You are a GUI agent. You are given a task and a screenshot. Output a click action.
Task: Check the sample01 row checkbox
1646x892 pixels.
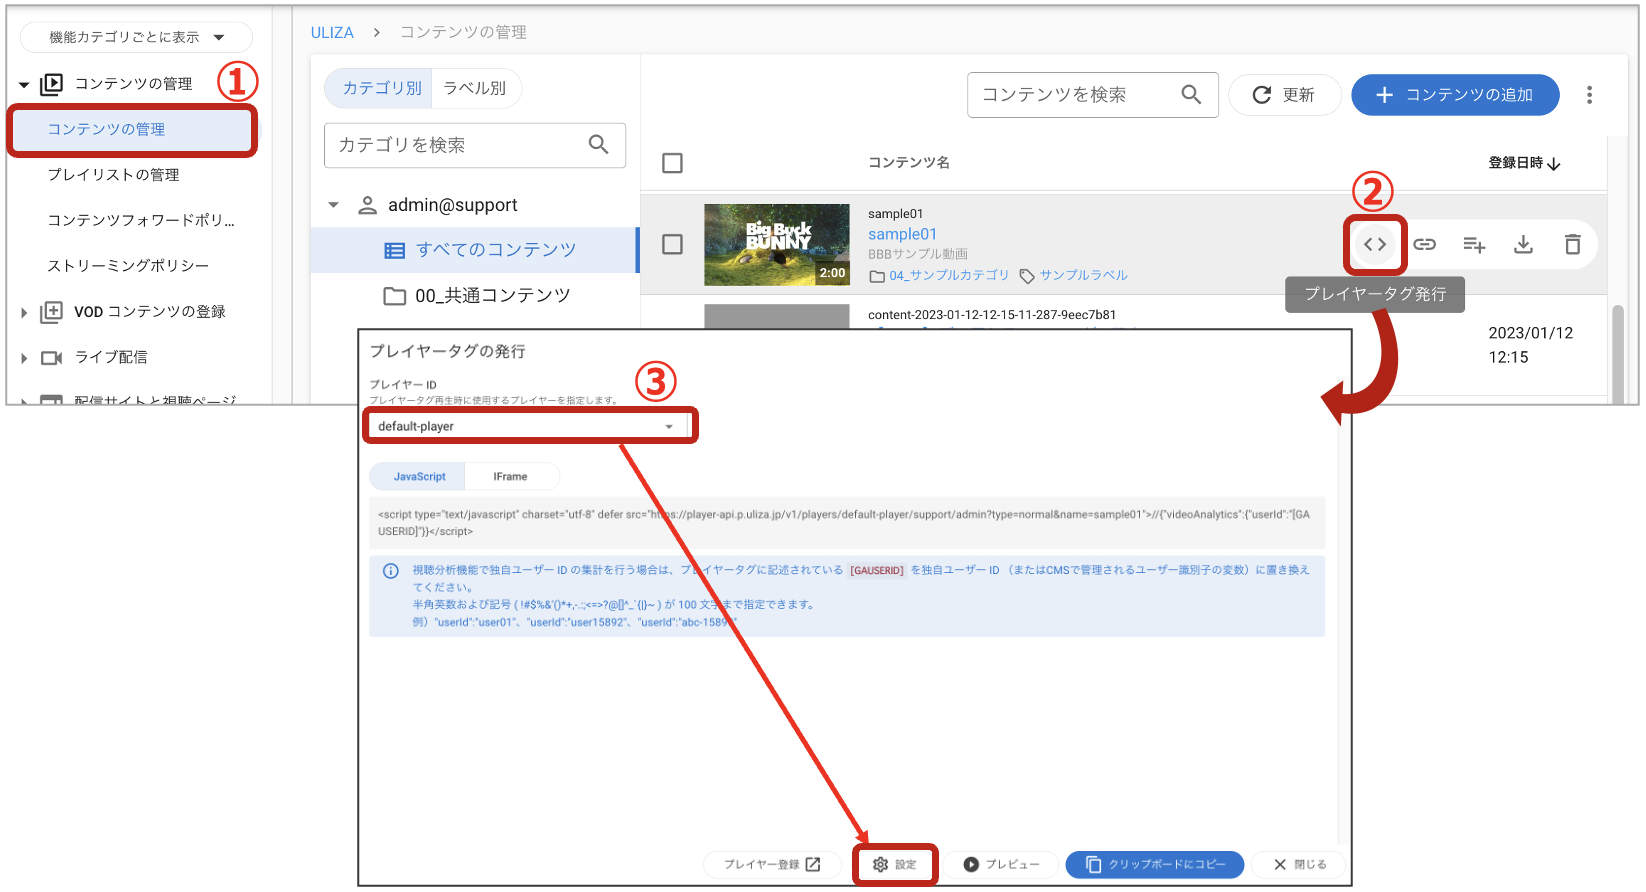tap(673, 244)
